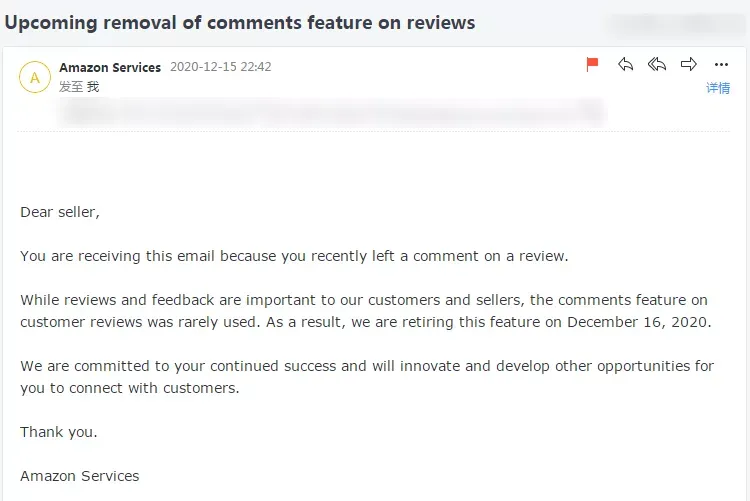Click the 发至 我 recipient label
Screen dimensions: 750x501
(79, 87)
